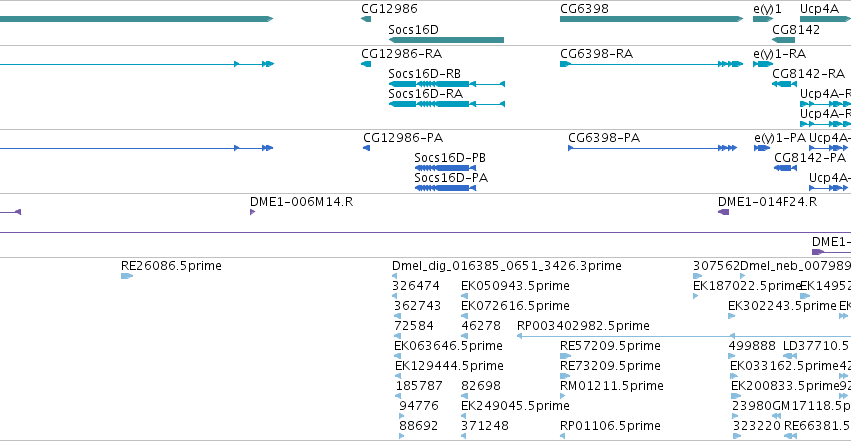Click the RP003402982.5prime EST label
This screenshot has width=851, height=441.
click(x=583, y=326)
